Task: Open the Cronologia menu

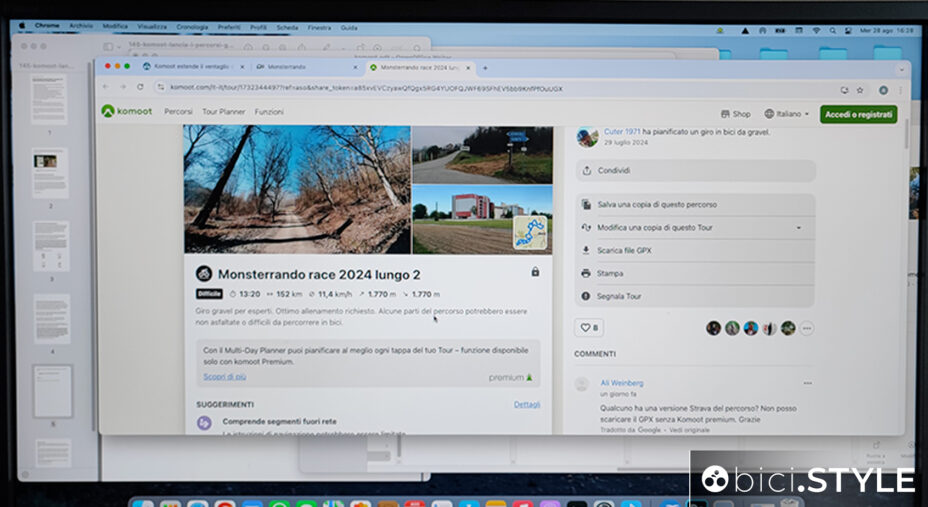Action: (192, 27)
